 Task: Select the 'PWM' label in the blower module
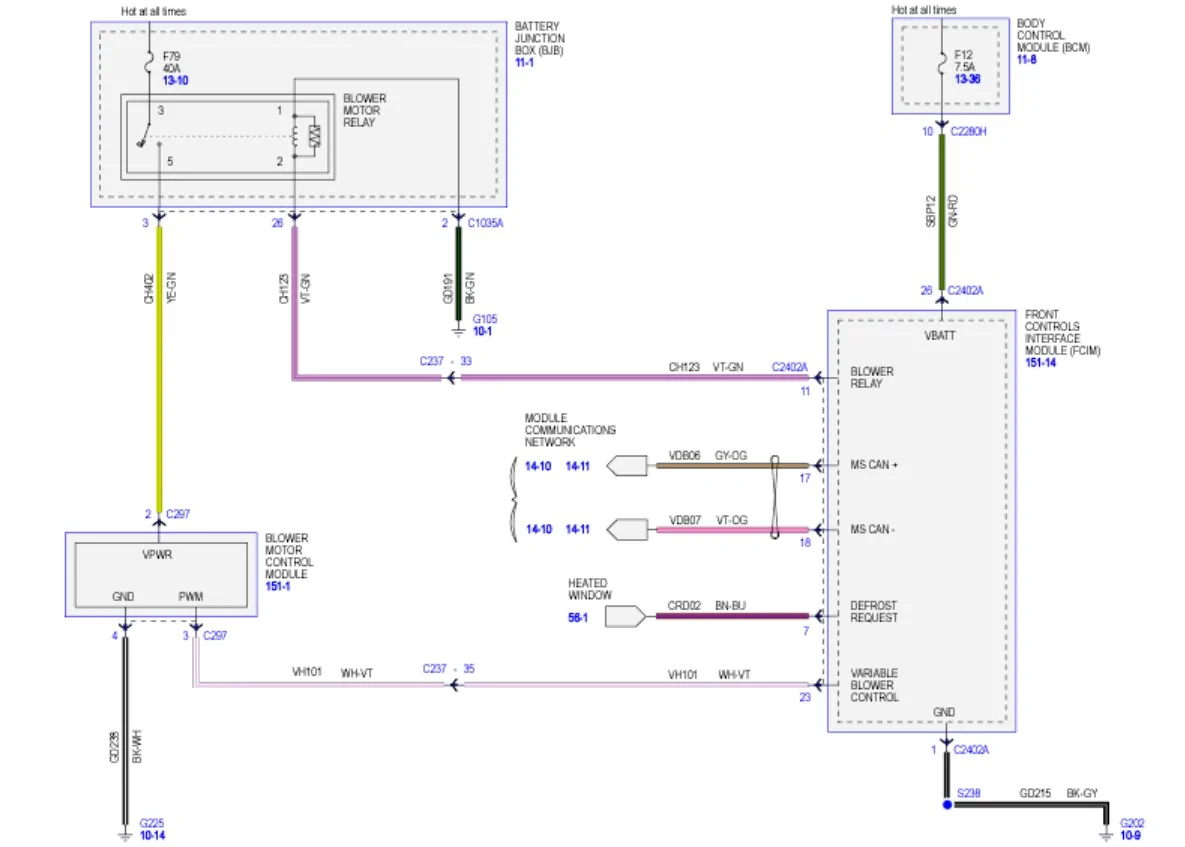coord(190,597)
